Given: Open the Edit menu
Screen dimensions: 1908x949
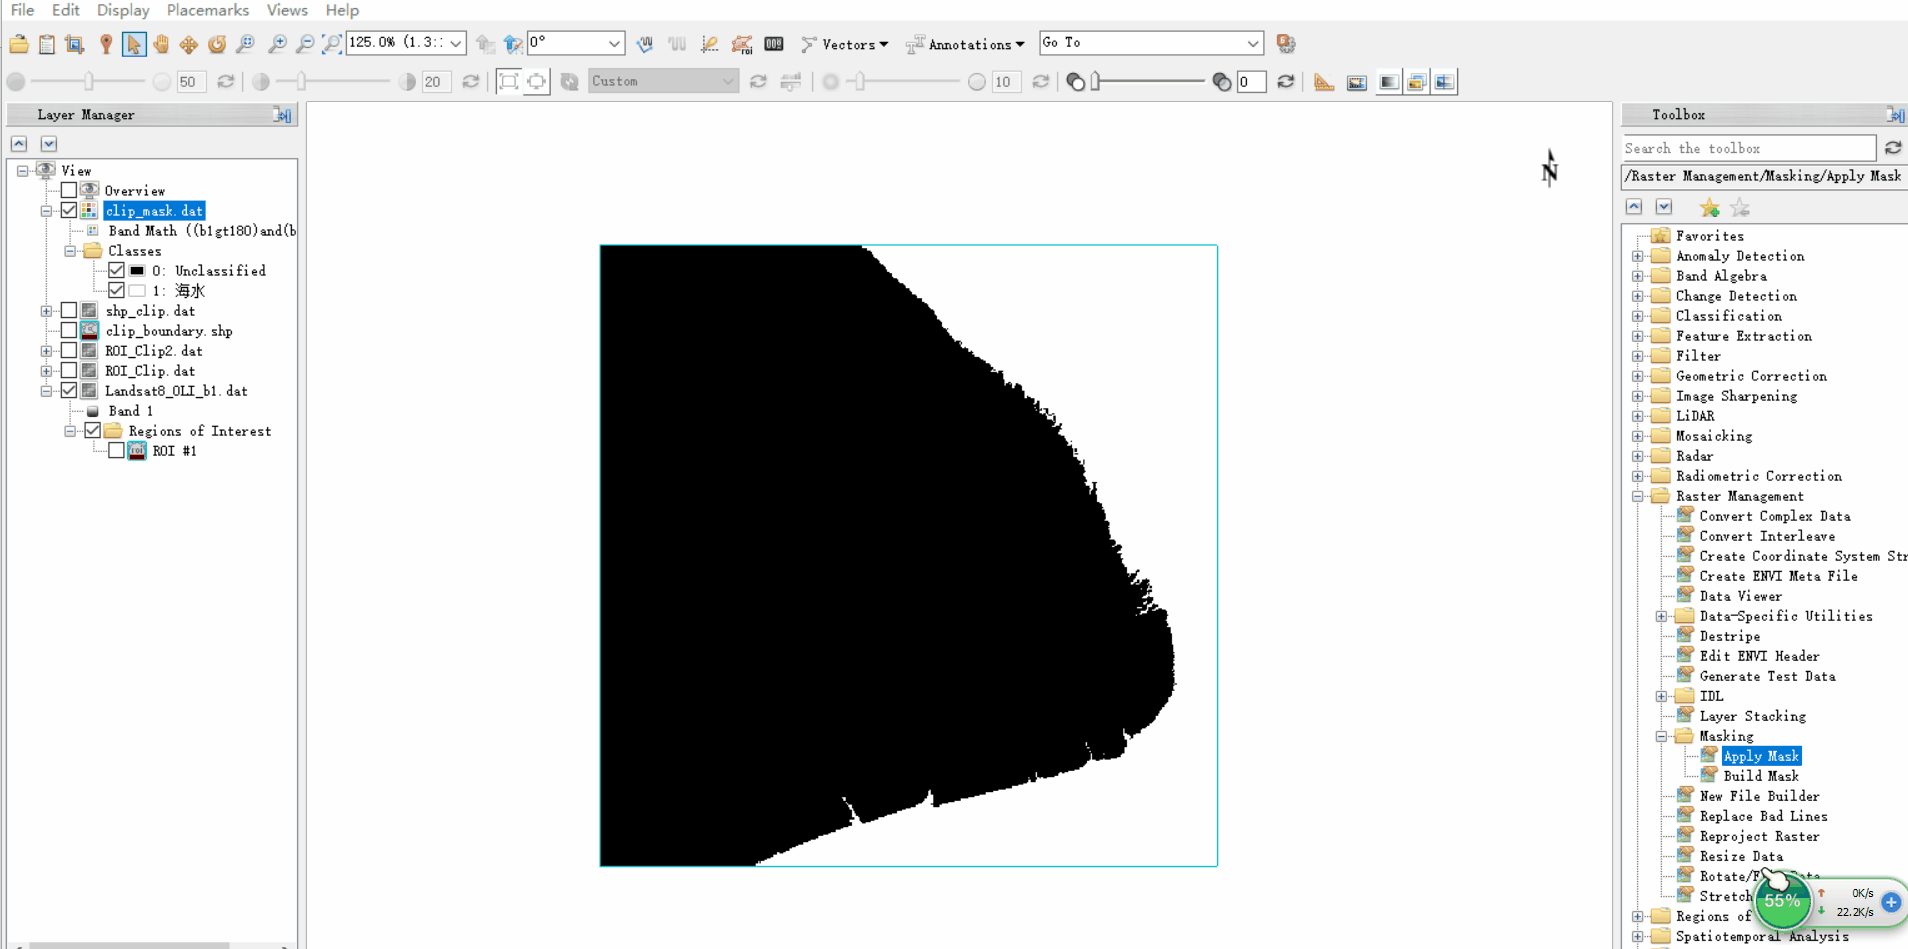Looking at the screenshot, I should (65, 10).
